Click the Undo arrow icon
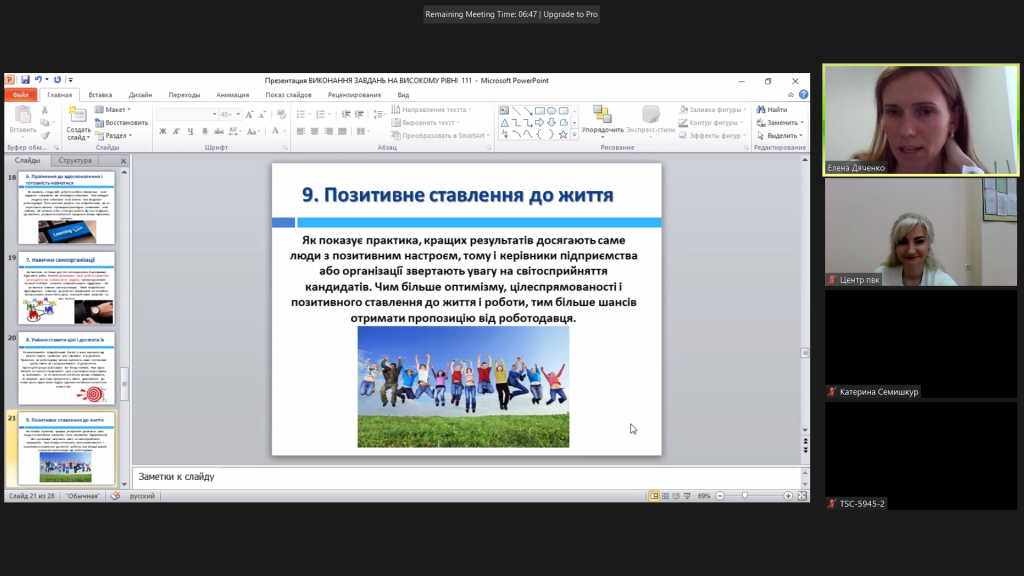Image resolution: width=1024 pixels, height=576 pixels. [39, 80]
